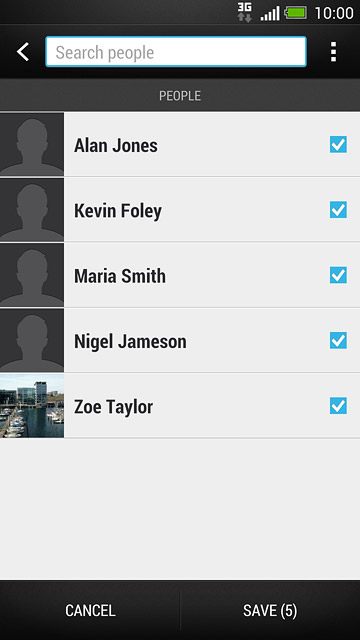Select the Maria Smith contact row

180,275
